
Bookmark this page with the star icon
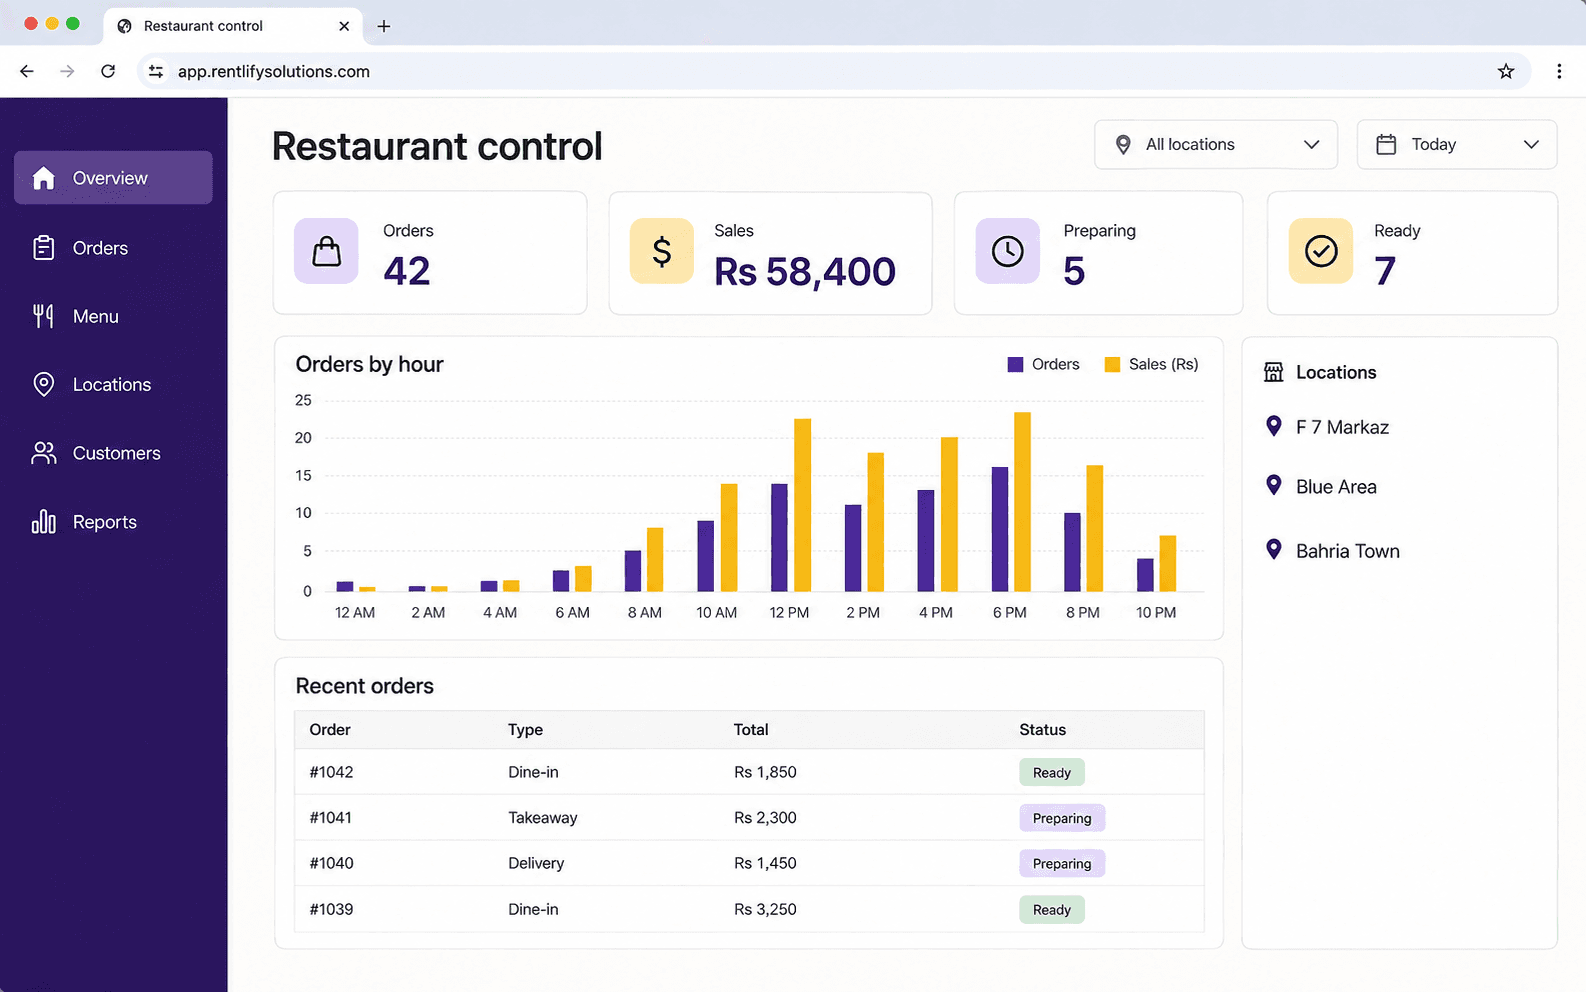pos(1506,71)
